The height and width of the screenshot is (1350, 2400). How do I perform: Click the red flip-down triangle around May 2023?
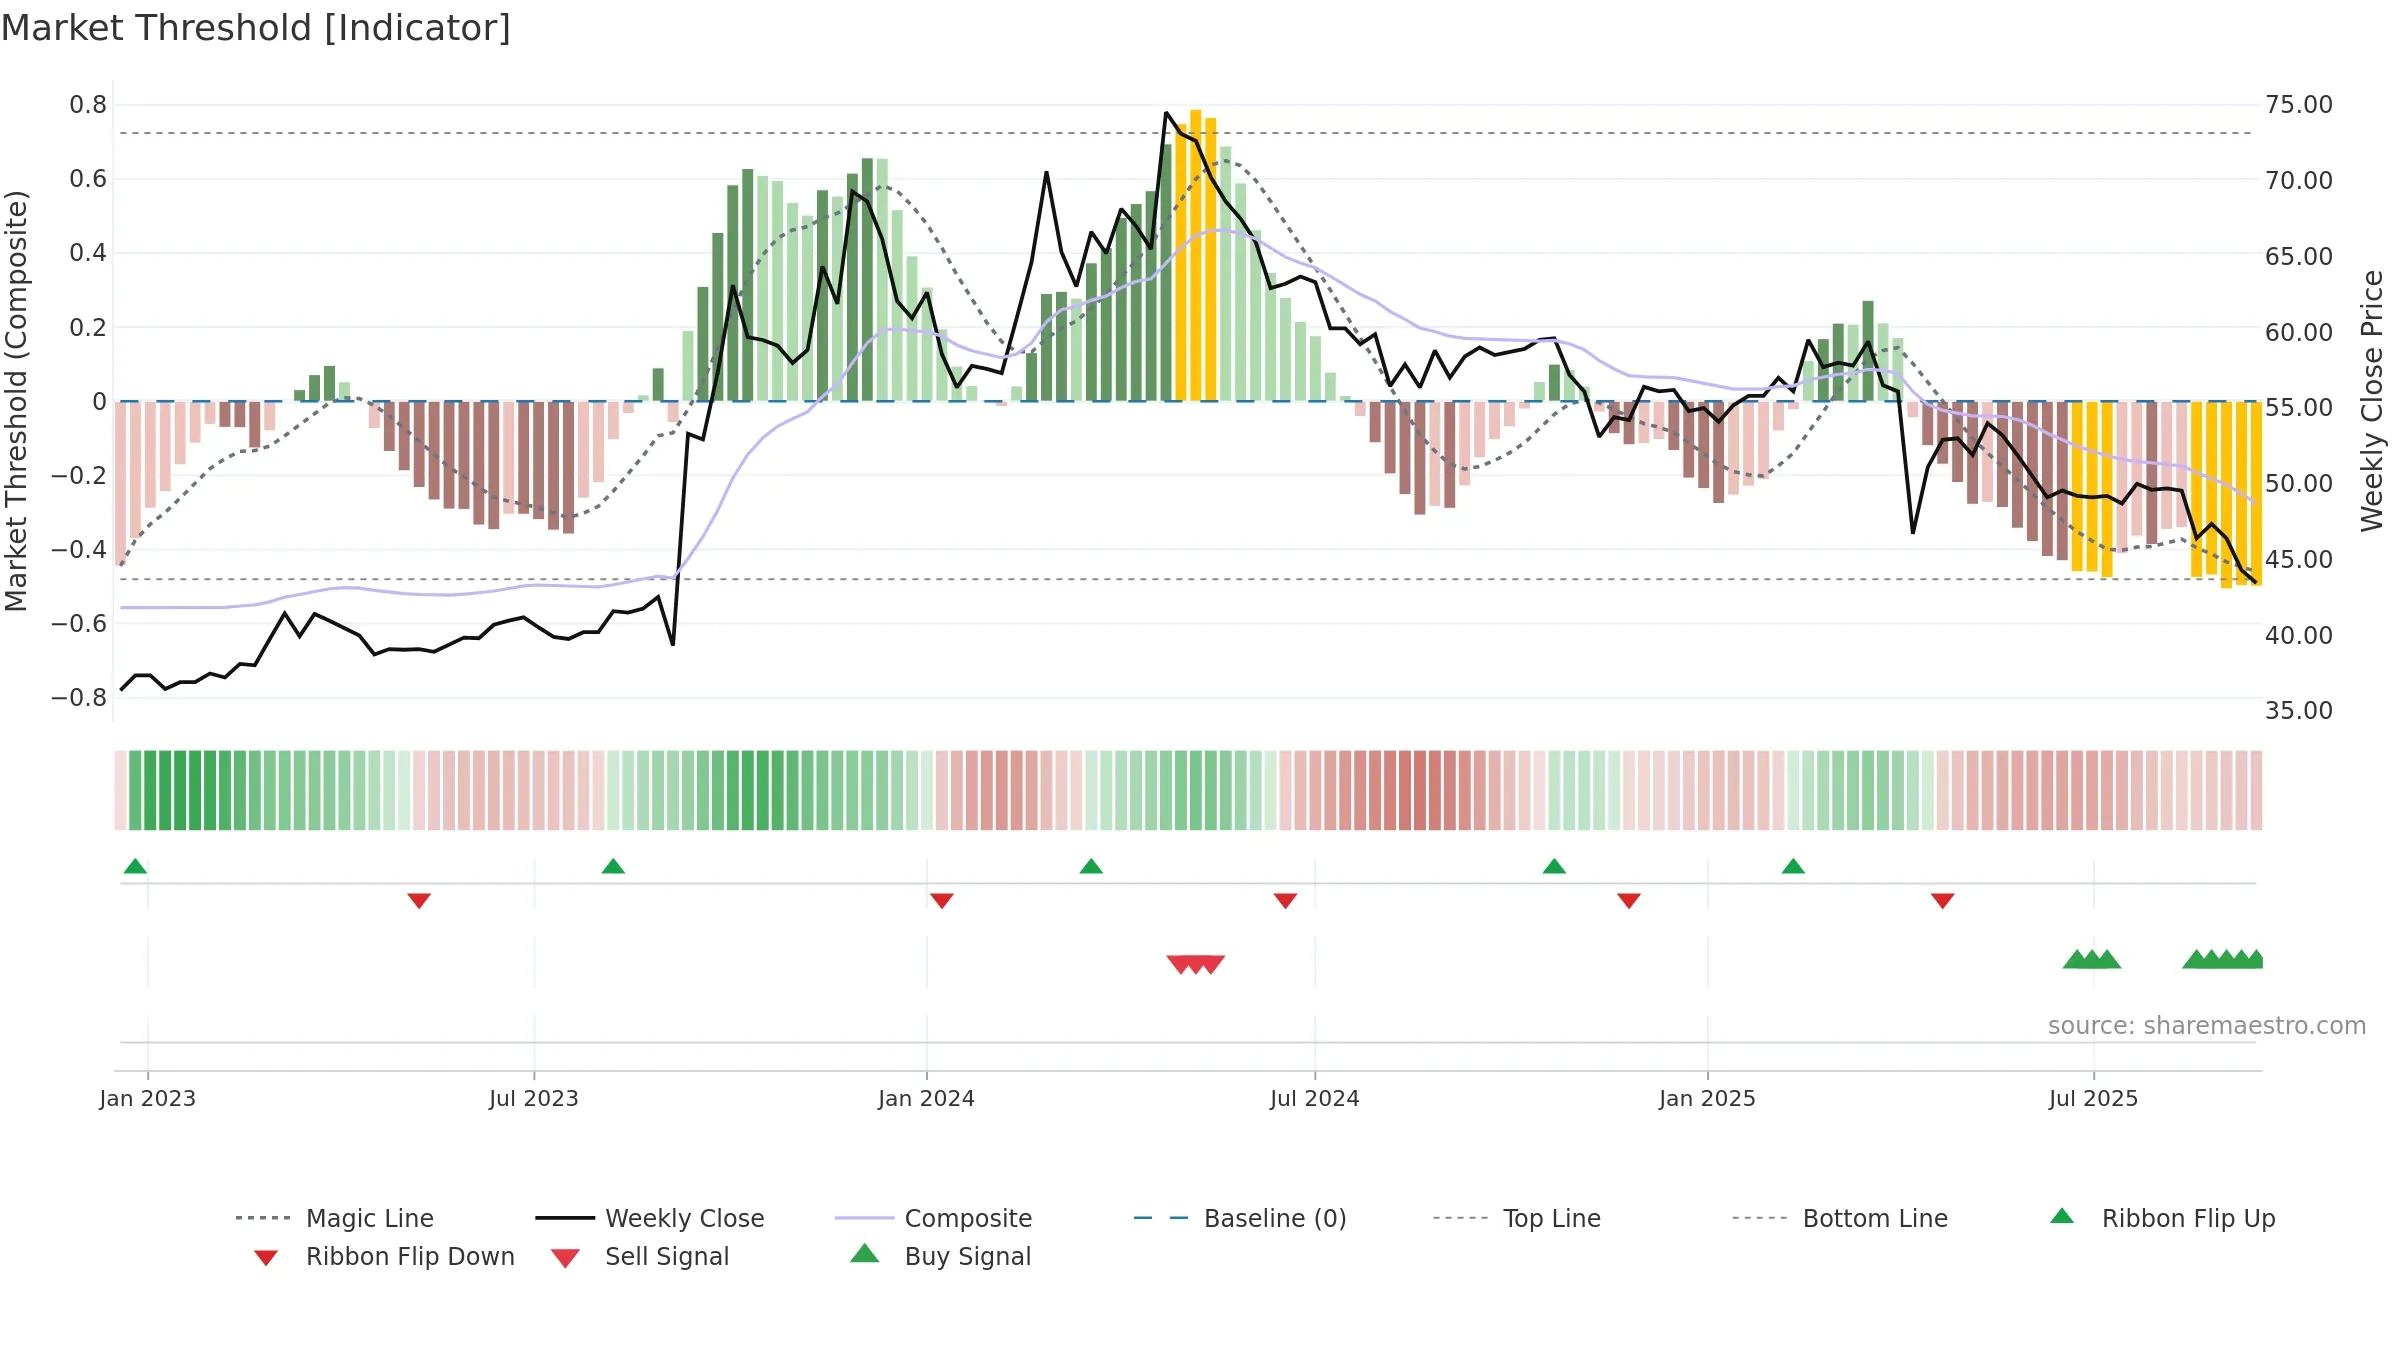coord(419,901)
